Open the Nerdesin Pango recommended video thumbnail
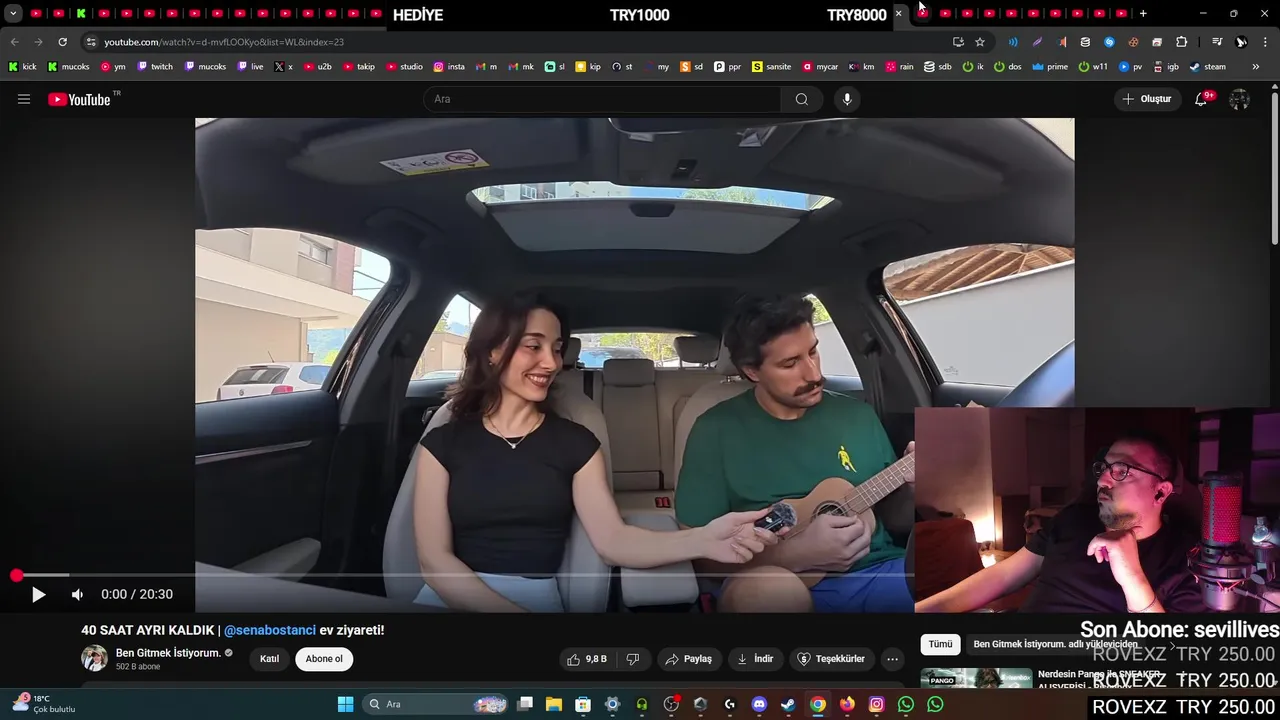This screenshot has height=720, width=1280. point(976,677)
